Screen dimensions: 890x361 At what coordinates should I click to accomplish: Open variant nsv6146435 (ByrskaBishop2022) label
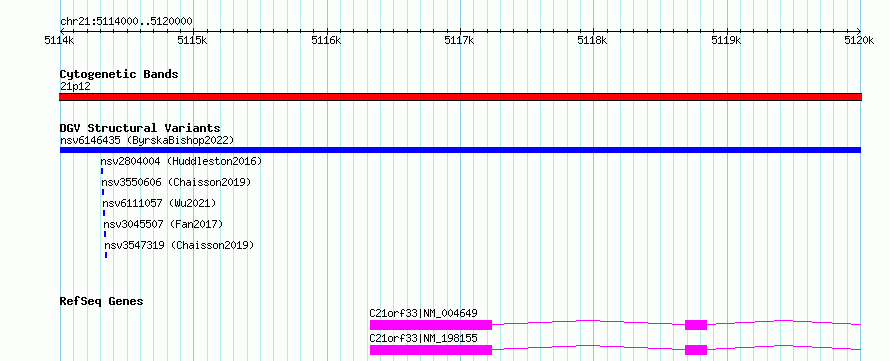(x=147, y=140)
